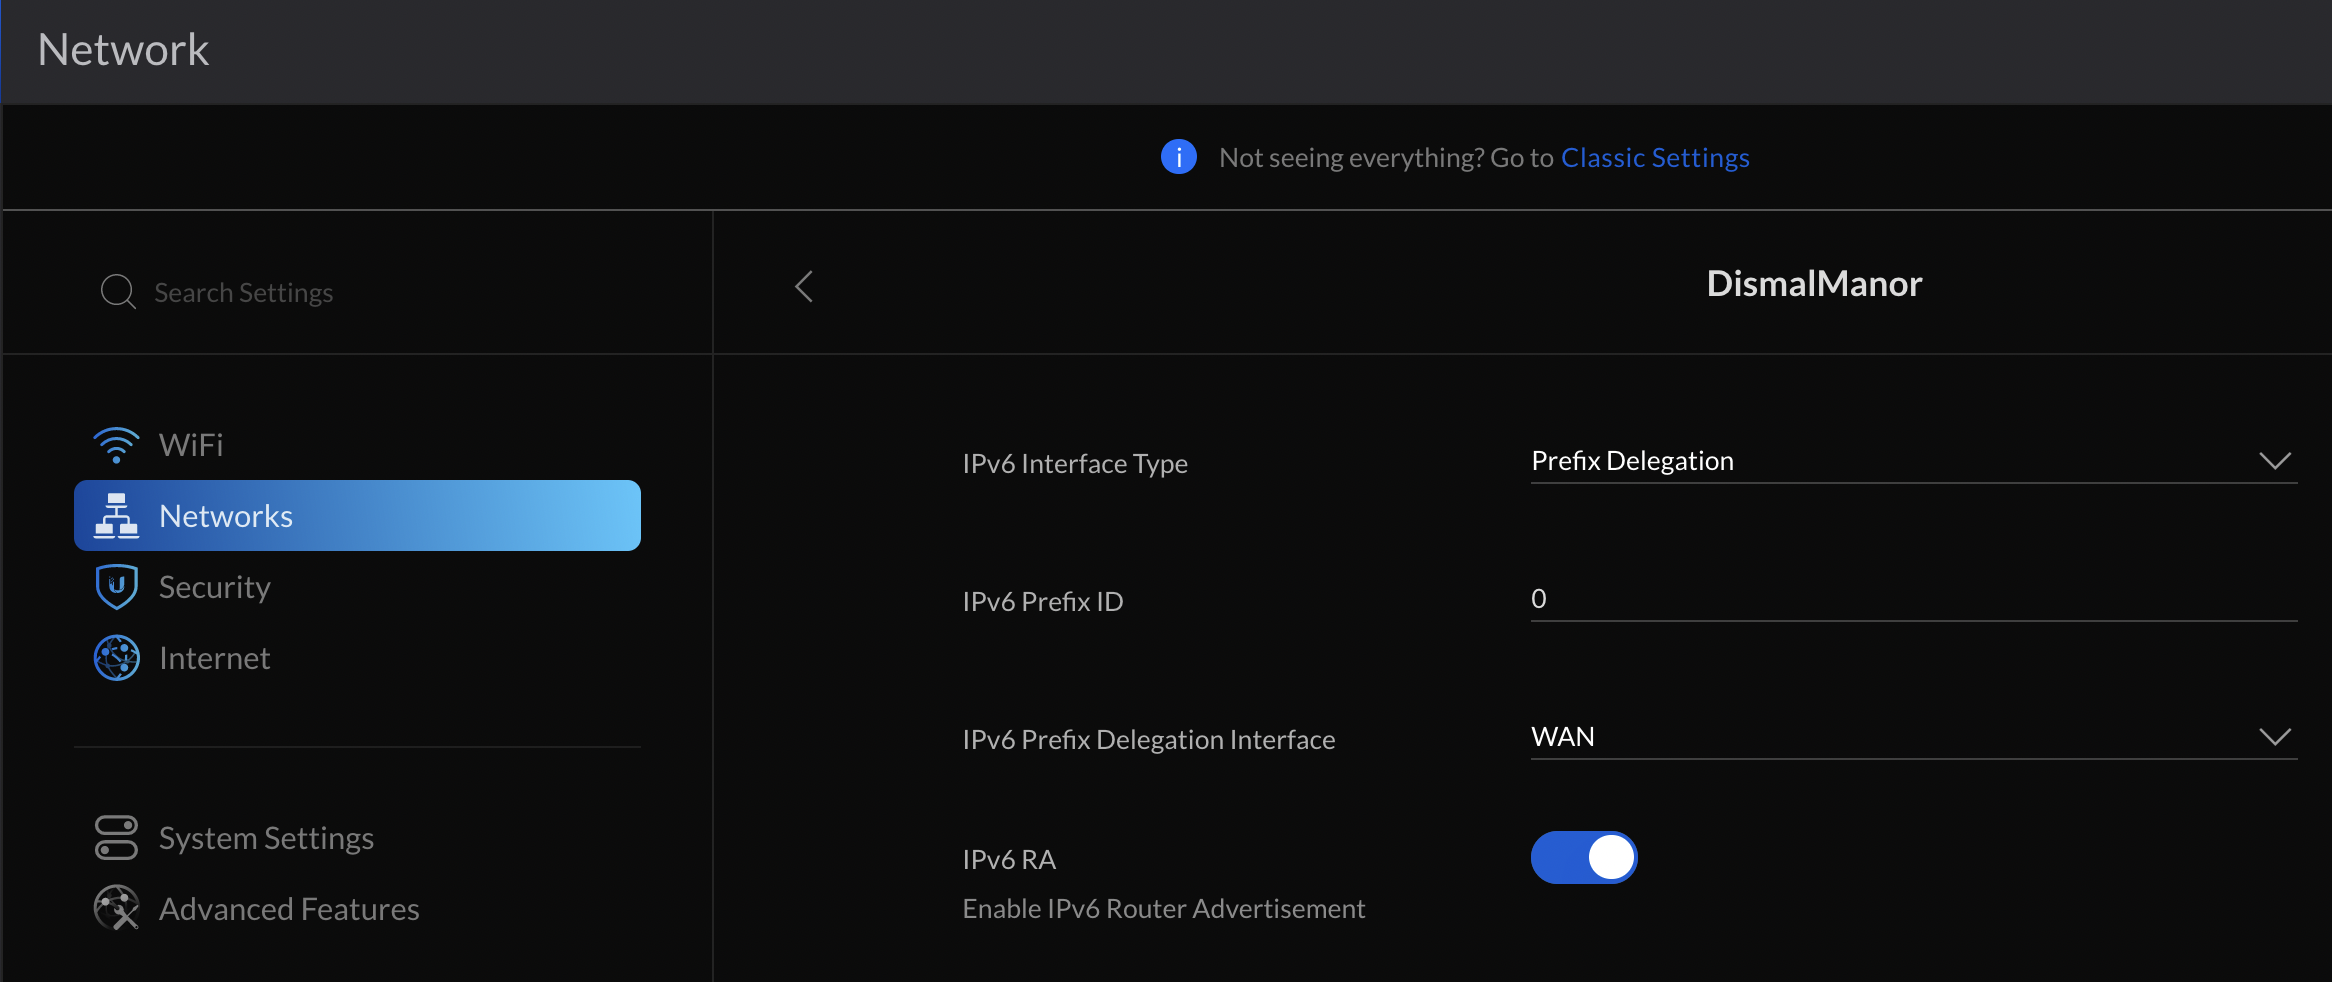Viewport: 2332px width, 982px height.
Task: Select the Security text label in sidebar
Action: click(x=215, y=587)
